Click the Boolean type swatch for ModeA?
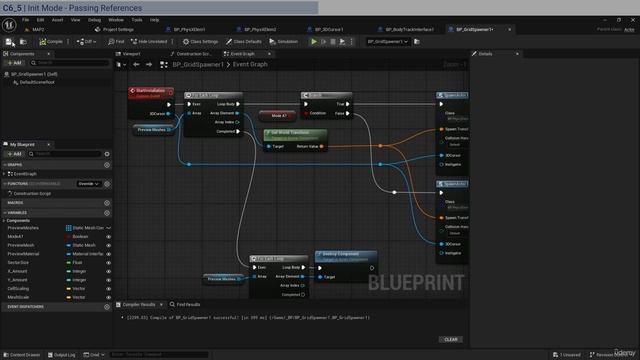This screenshot has height=360, width=640. click(69, 237)
